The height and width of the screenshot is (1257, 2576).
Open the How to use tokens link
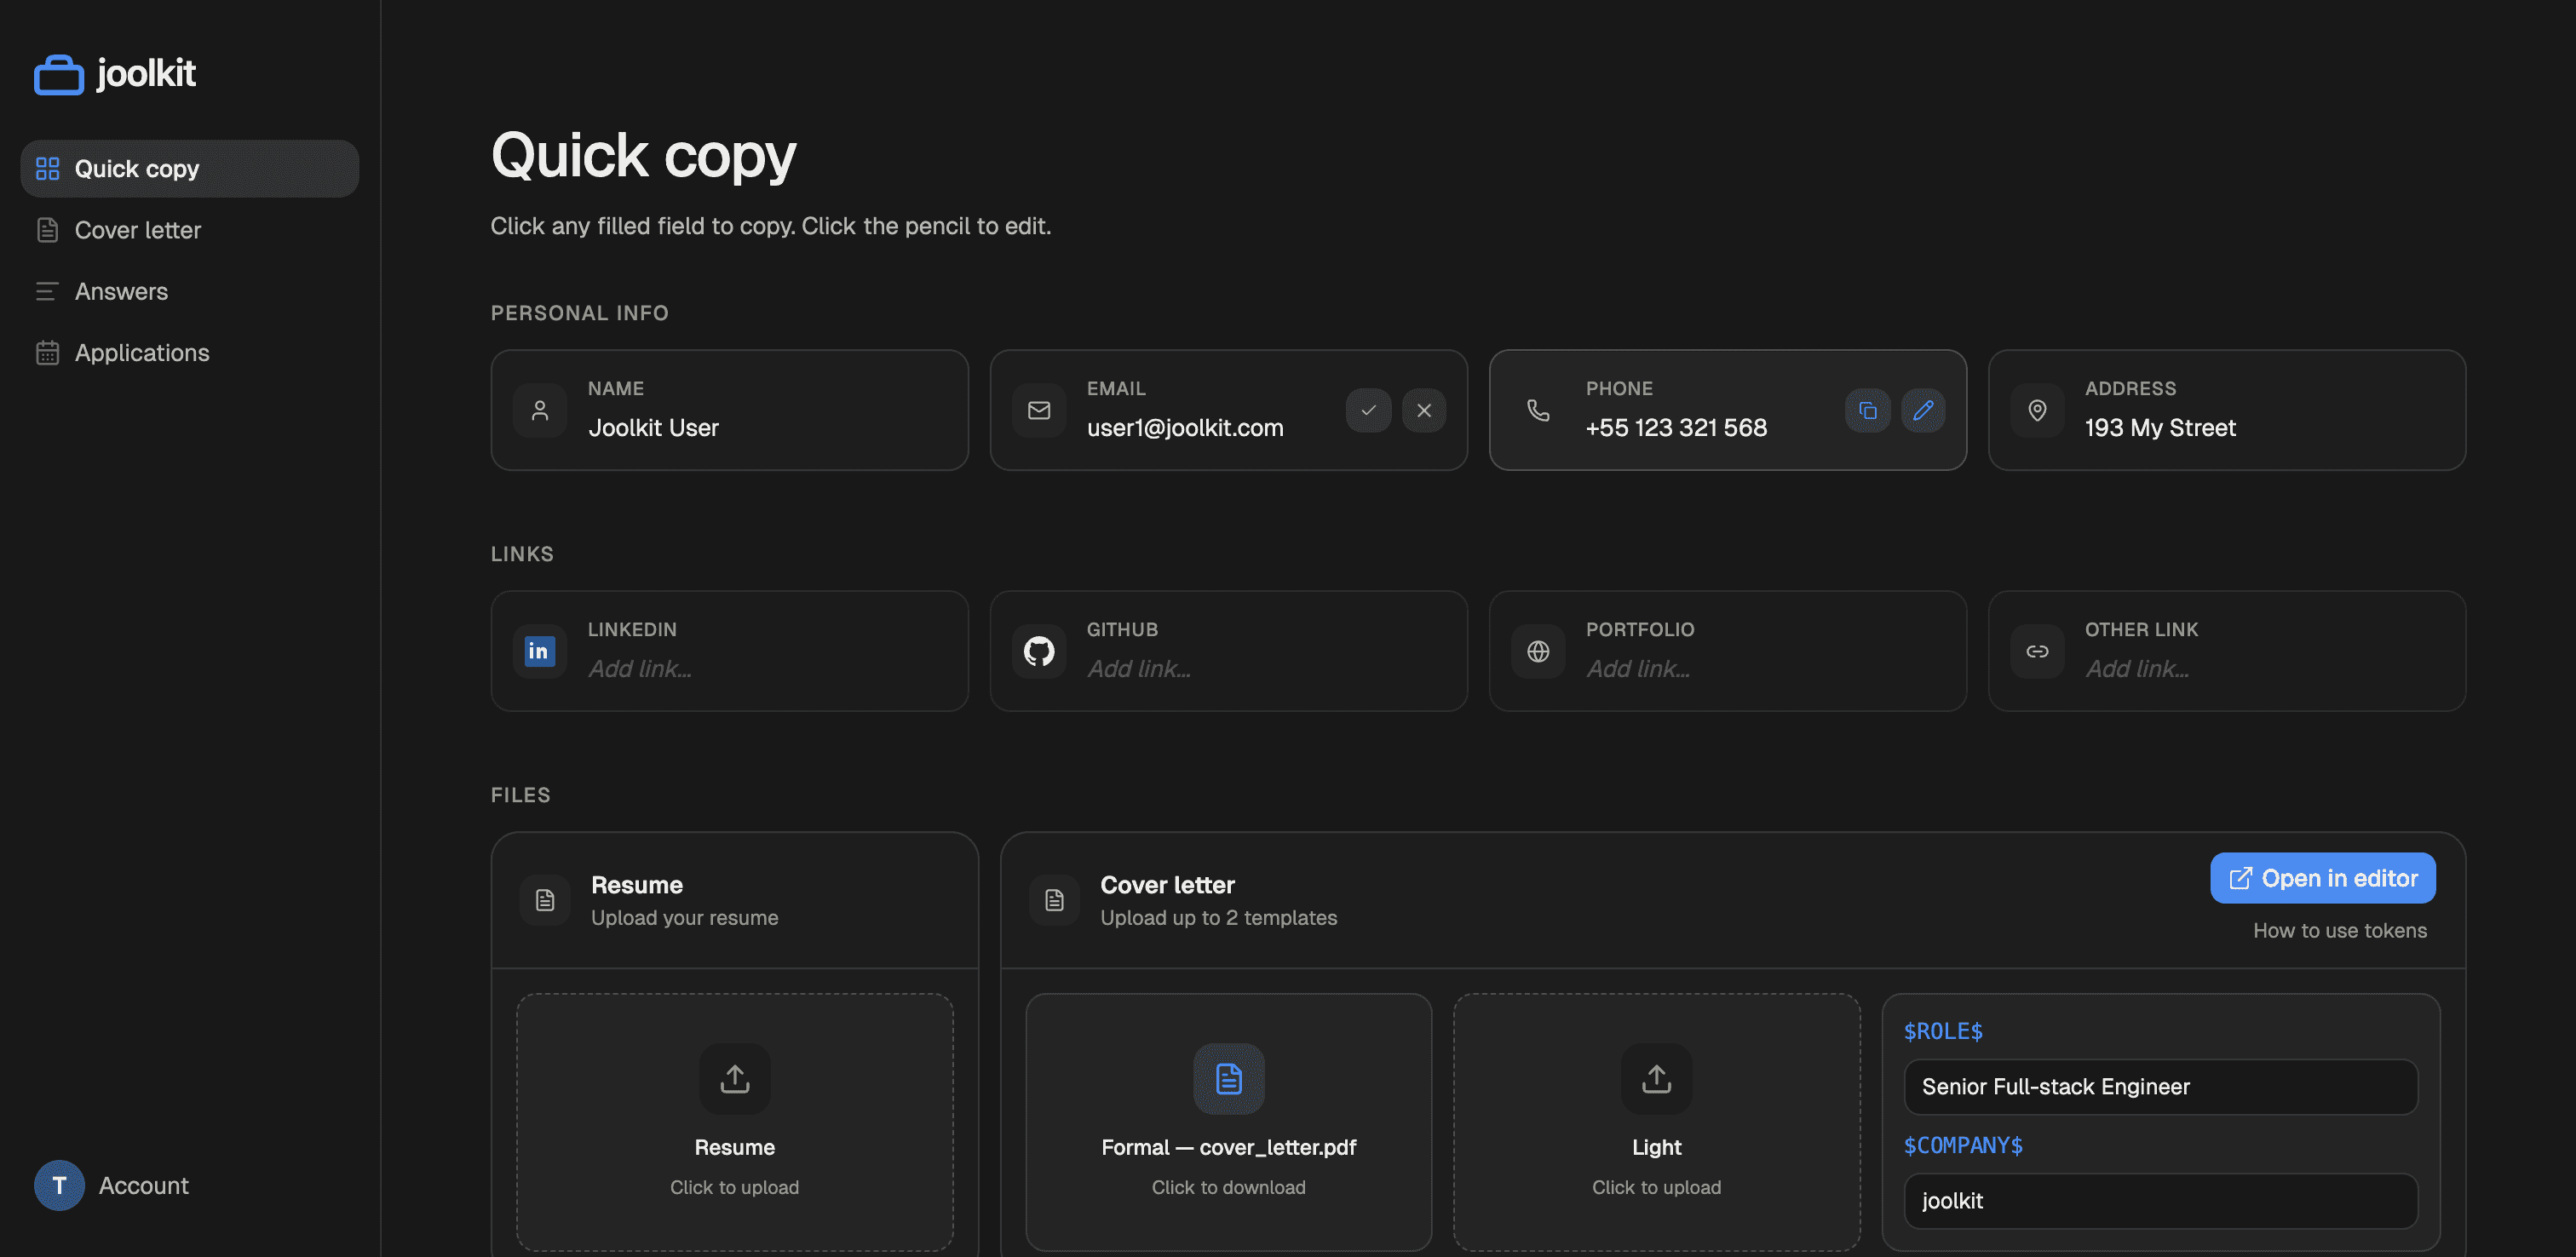coord(2339,930)
